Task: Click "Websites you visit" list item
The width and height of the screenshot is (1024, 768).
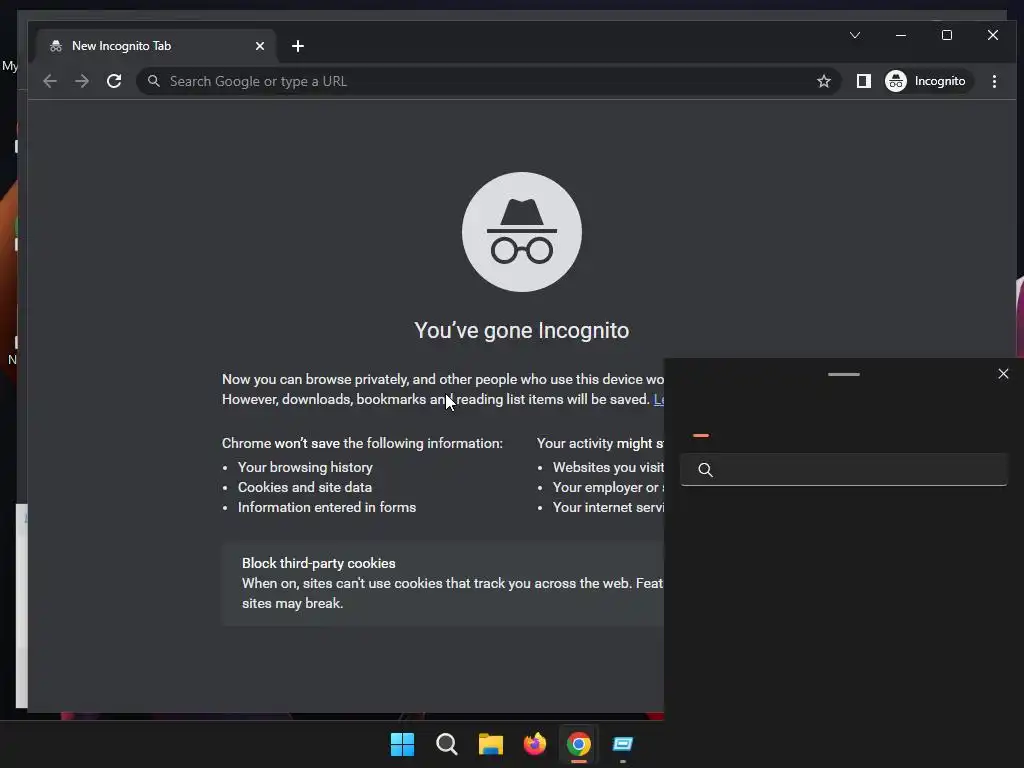Action: pyautogui.click(x=608, y=467)
